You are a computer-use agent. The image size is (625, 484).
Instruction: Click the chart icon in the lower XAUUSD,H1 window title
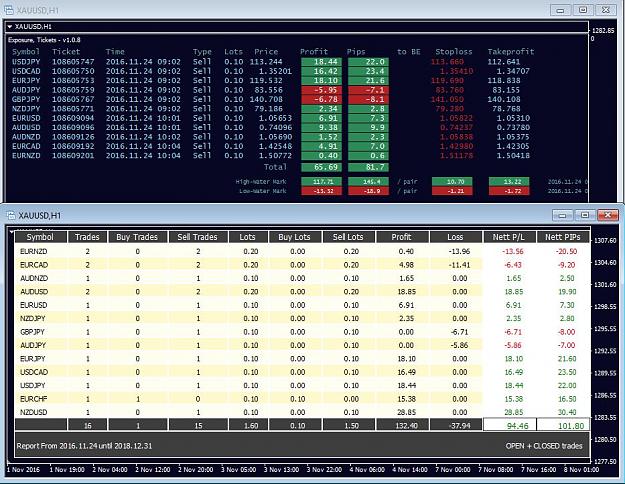(11, 215)
